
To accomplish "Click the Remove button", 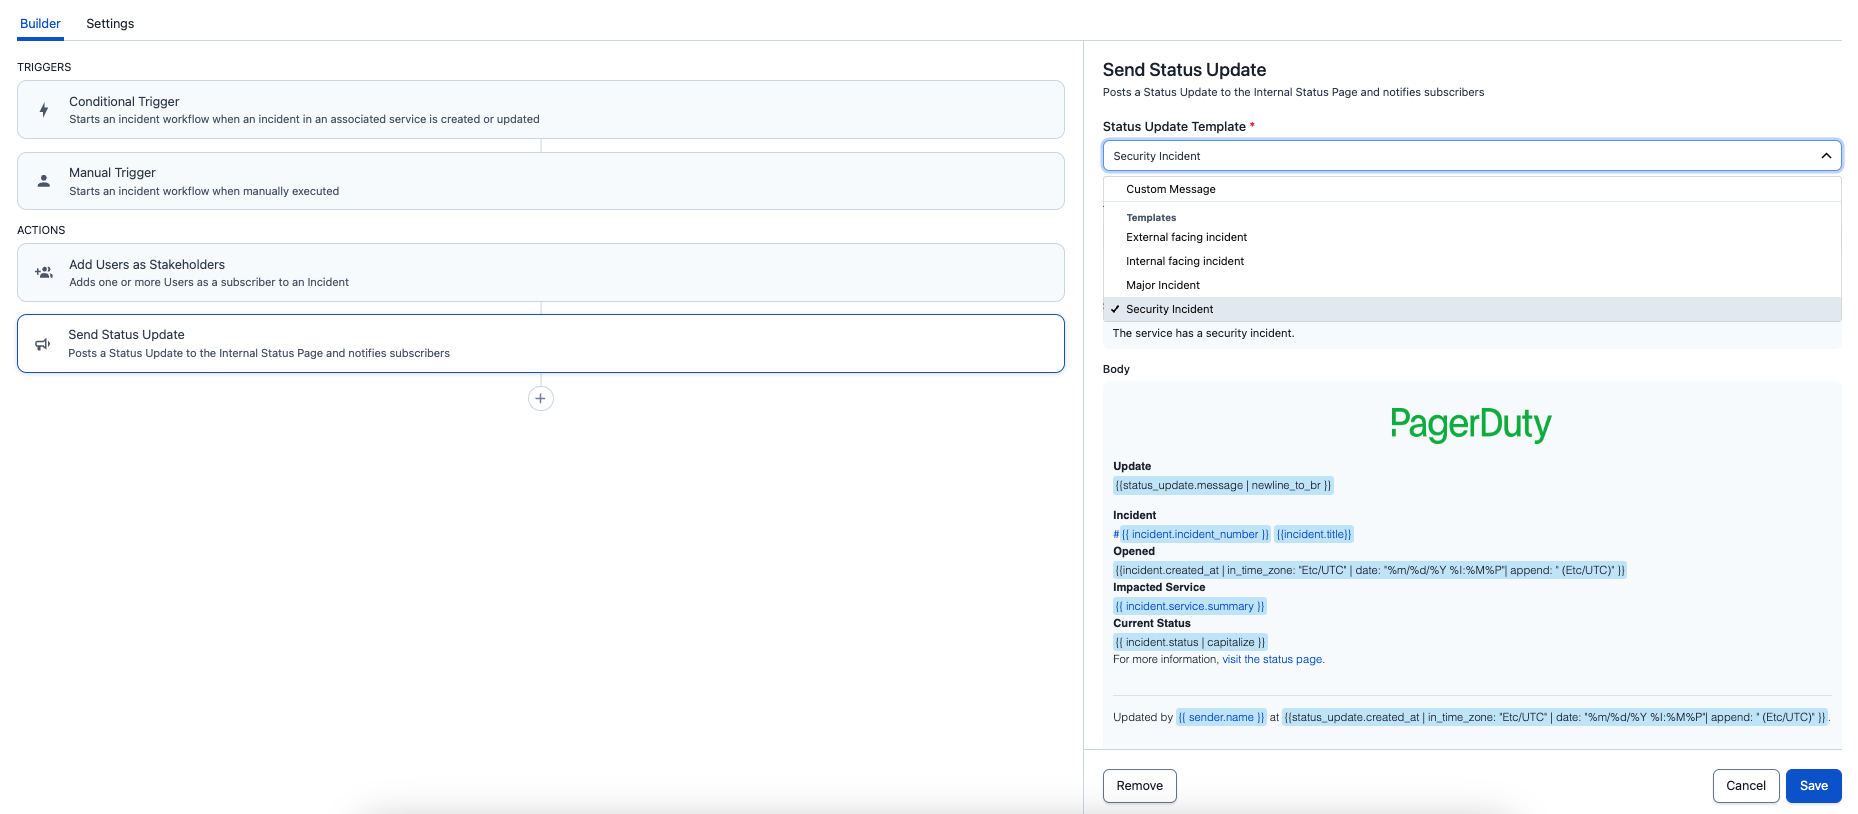I will tap(1140, 786).
